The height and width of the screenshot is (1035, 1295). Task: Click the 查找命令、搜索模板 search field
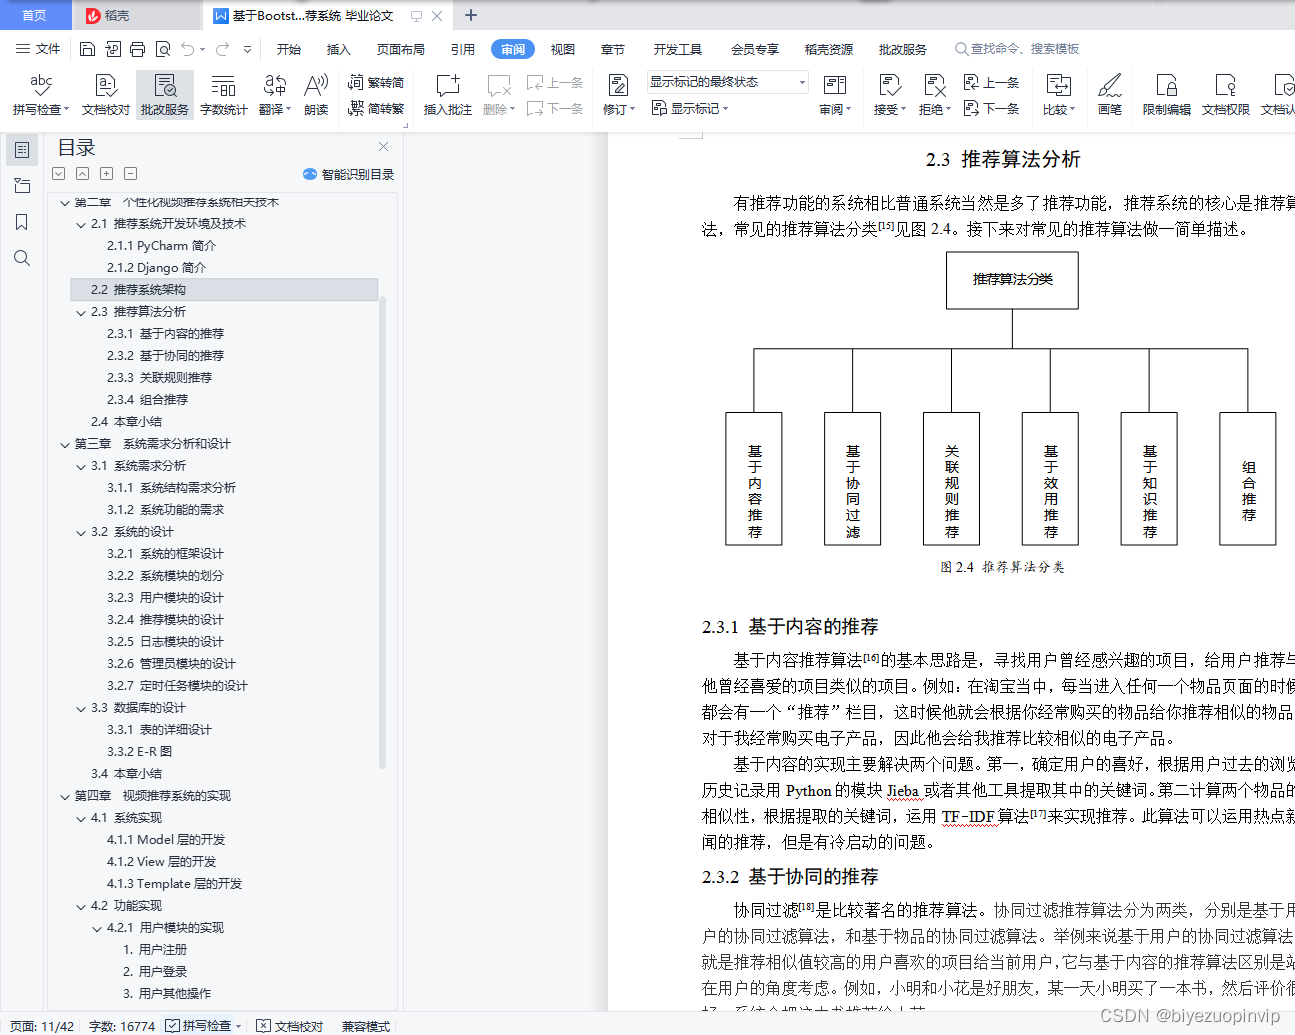tap(1016, 49)
